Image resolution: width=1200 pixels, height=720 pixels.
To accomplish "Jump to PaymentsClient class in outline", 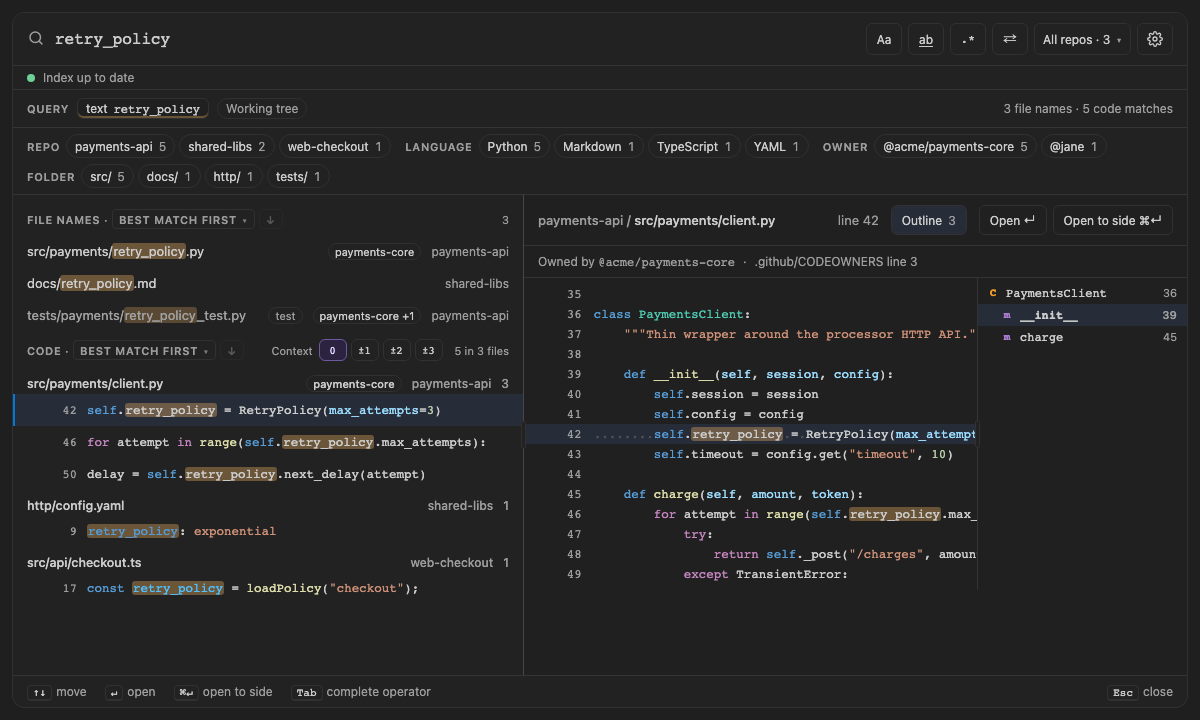I will [1083, 294].
